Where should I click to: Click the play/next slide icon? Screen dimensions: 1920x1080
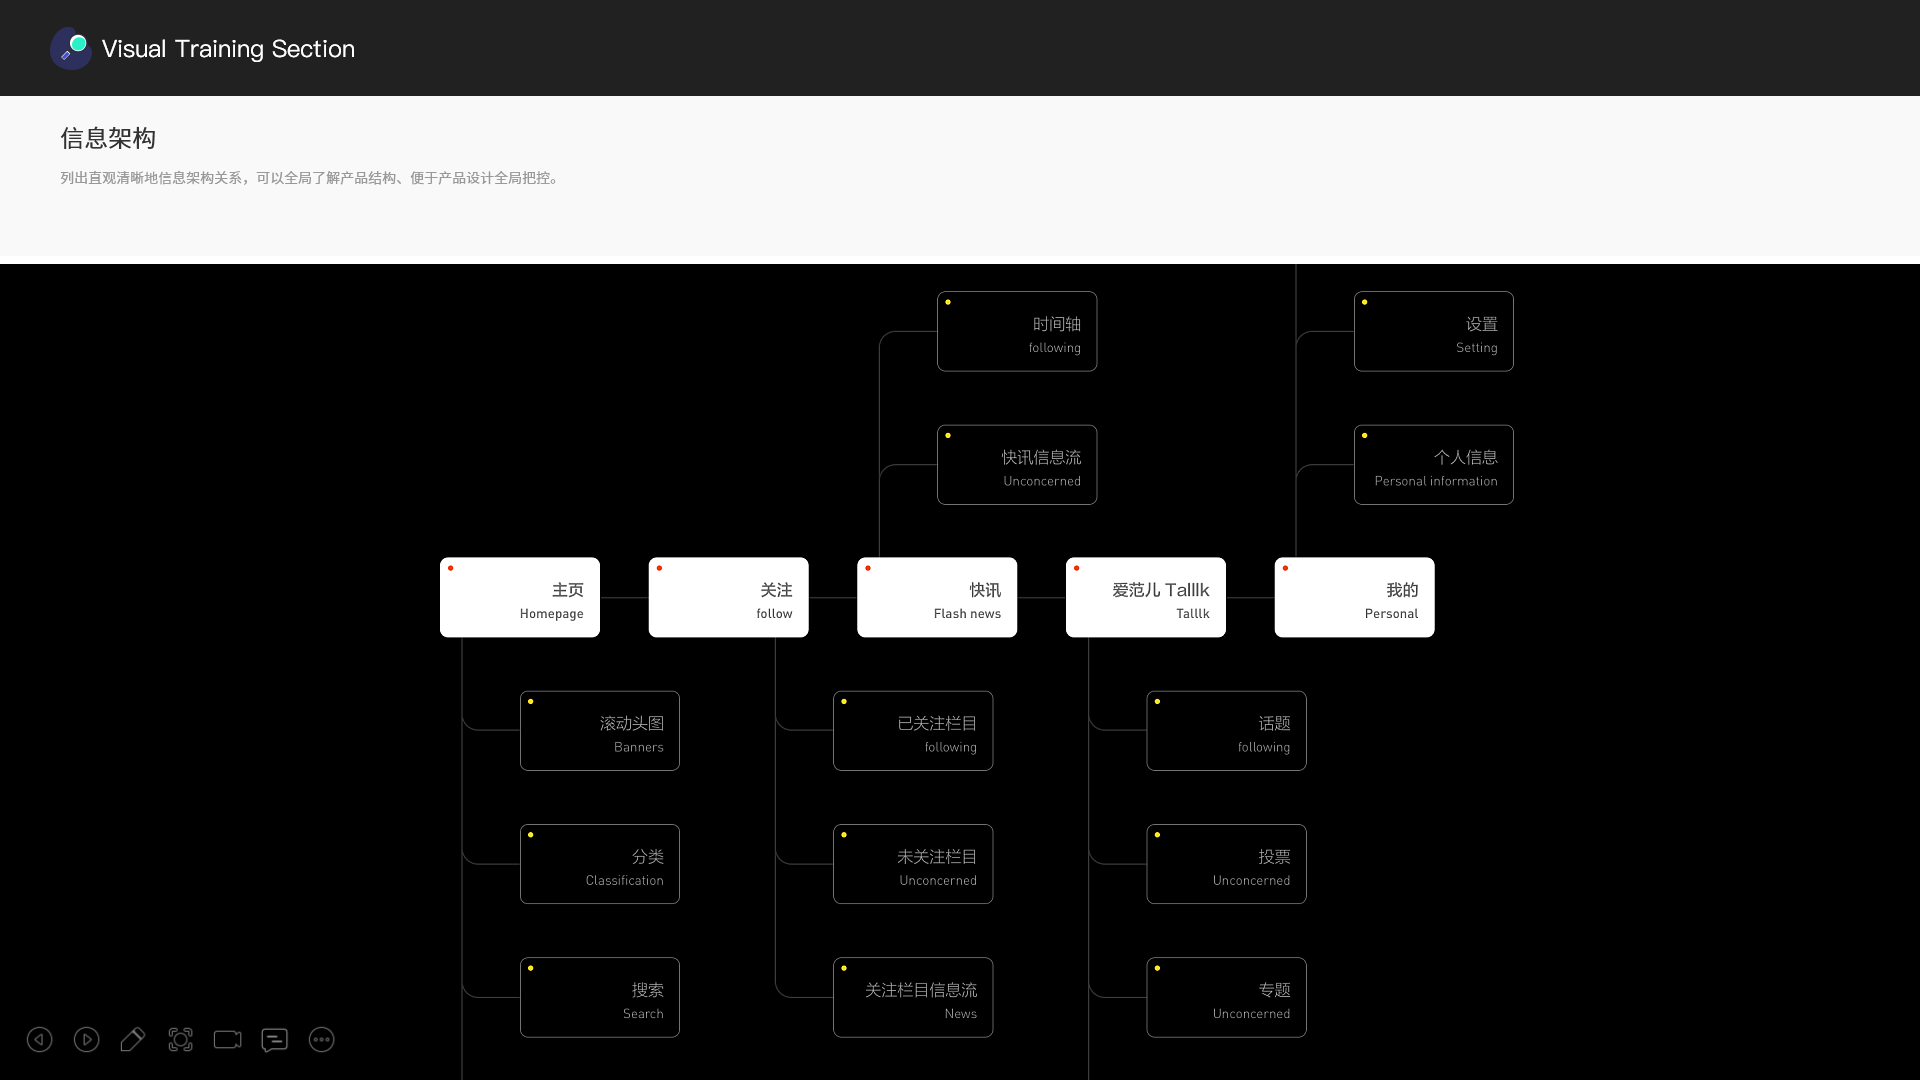86,1040
